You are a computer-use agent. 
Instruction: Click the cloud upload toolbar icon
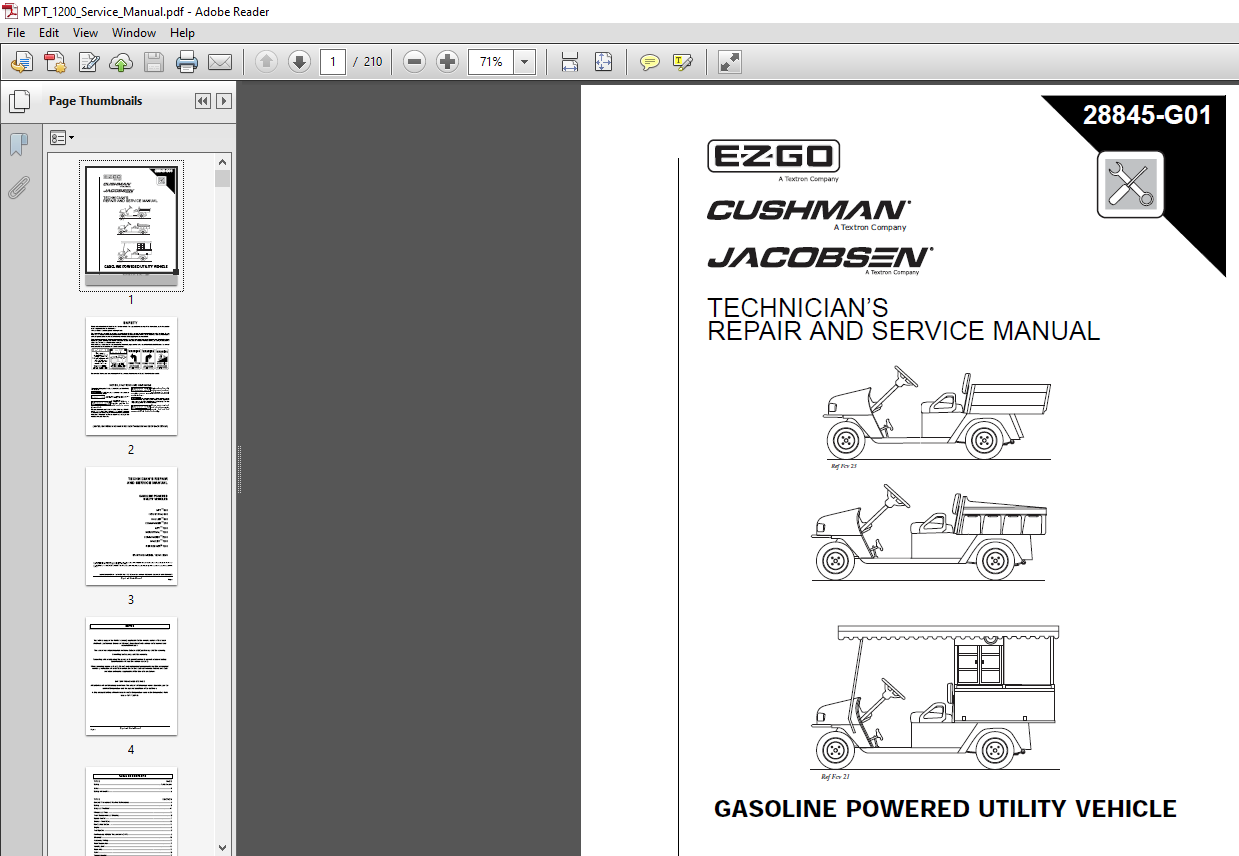[x=121, y=62]
